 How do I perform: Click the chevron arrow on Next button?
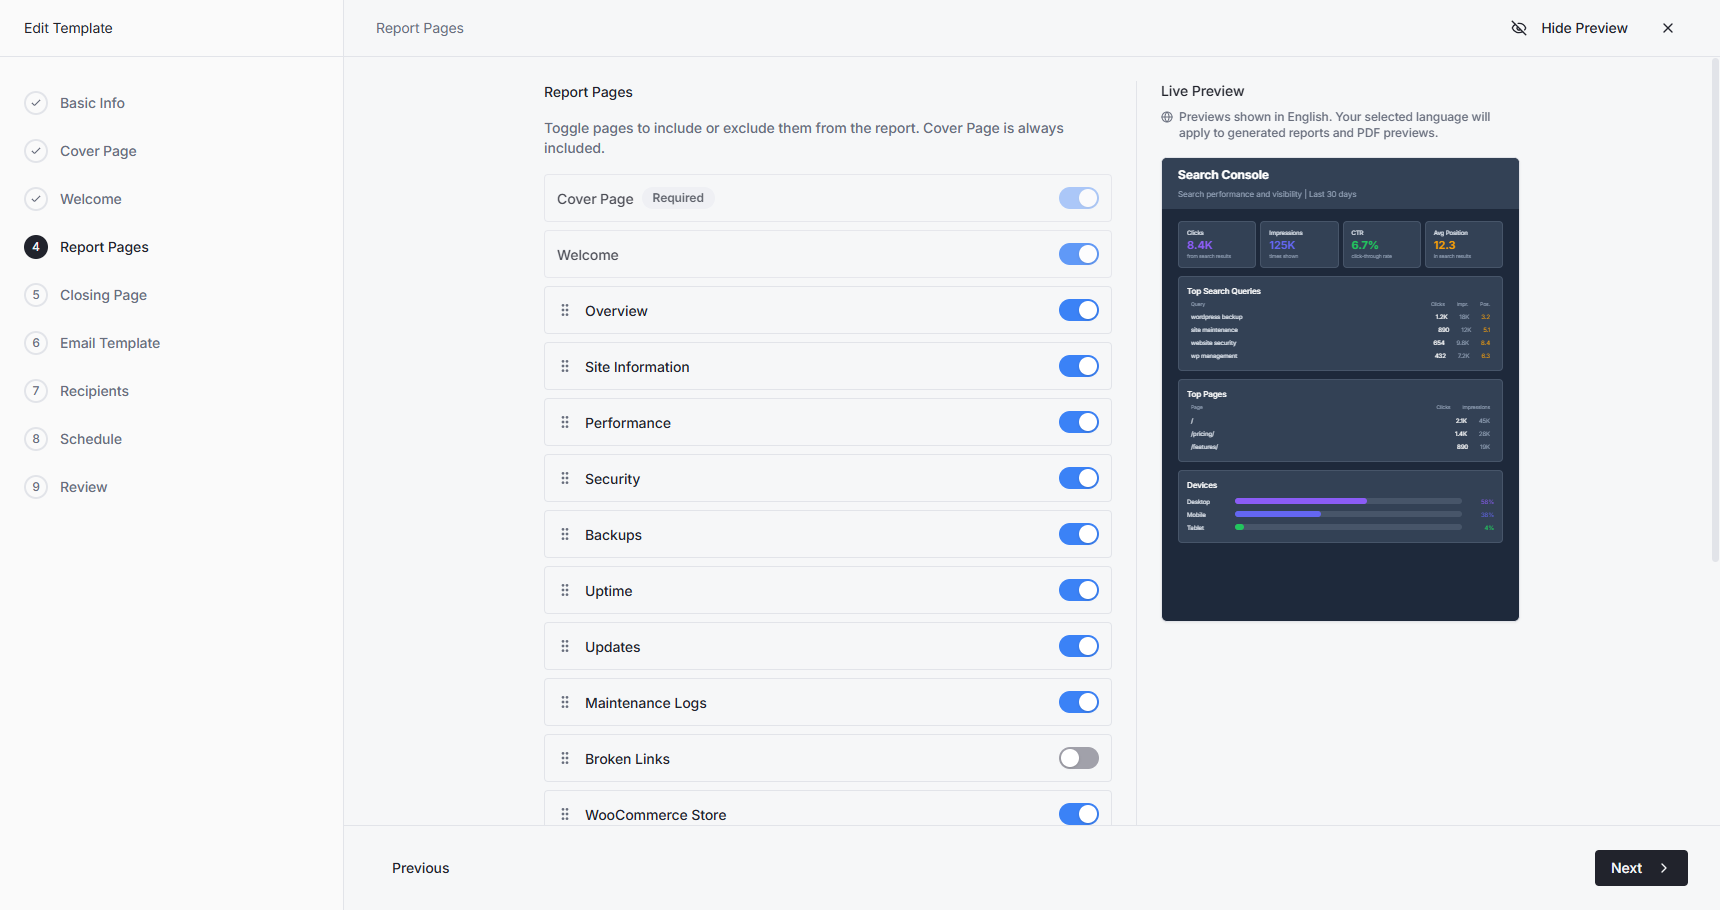(x=1664, y=868)
